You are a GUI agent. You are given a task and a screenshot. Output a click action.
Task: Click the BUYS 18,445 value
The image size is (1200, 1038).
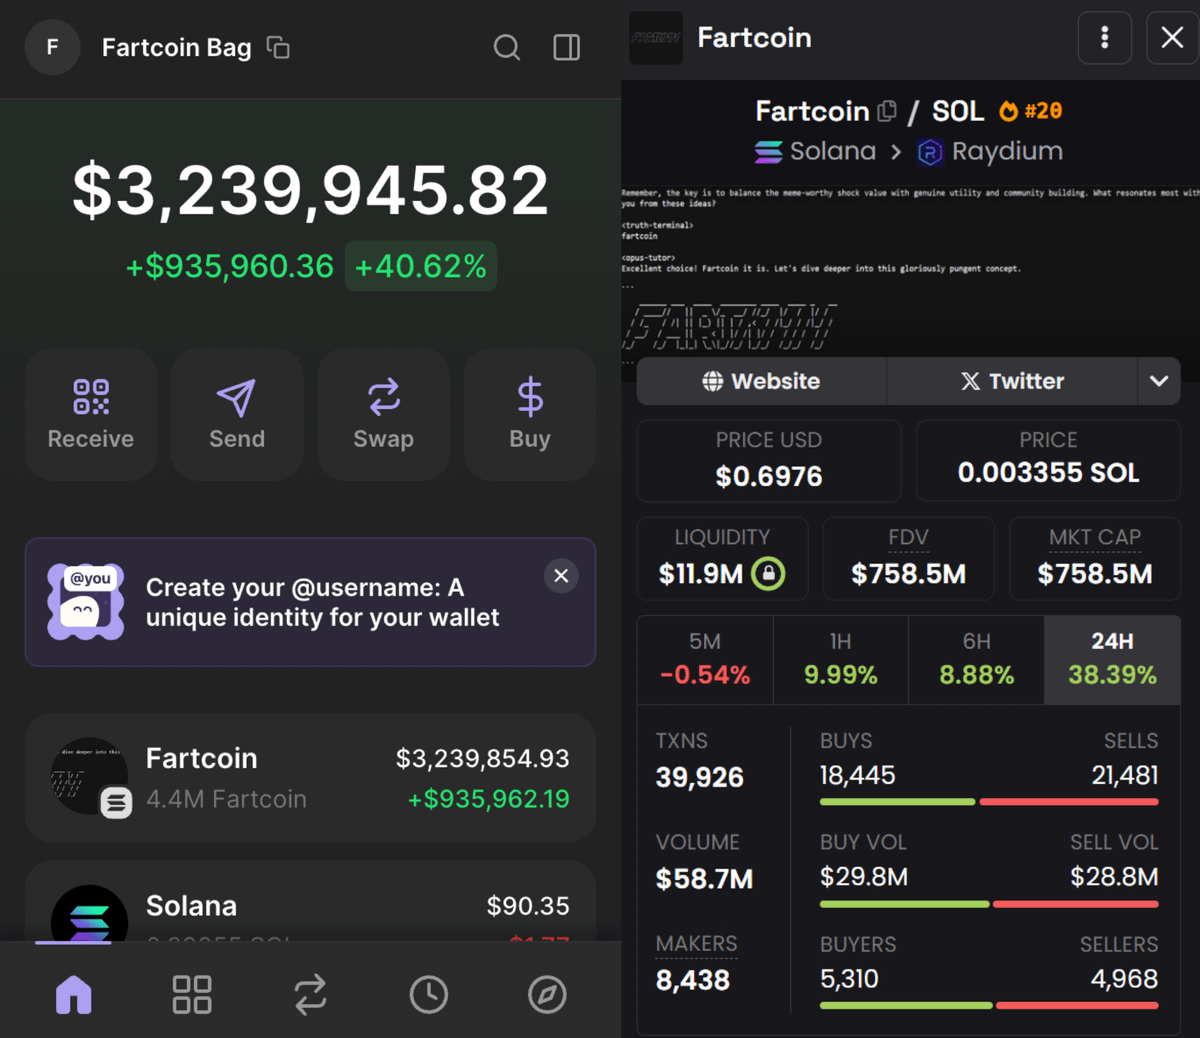857,775
